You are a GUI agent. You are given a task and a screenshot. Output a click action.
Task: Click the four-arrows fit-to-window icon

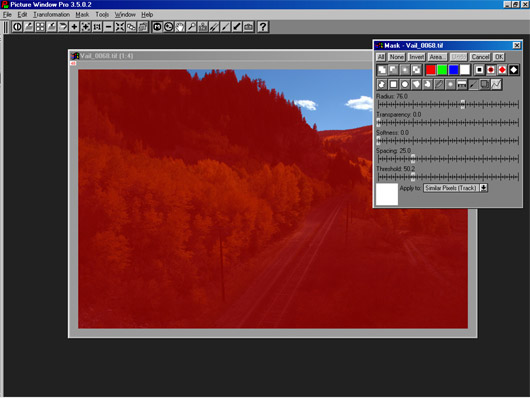tap(120, 27)
